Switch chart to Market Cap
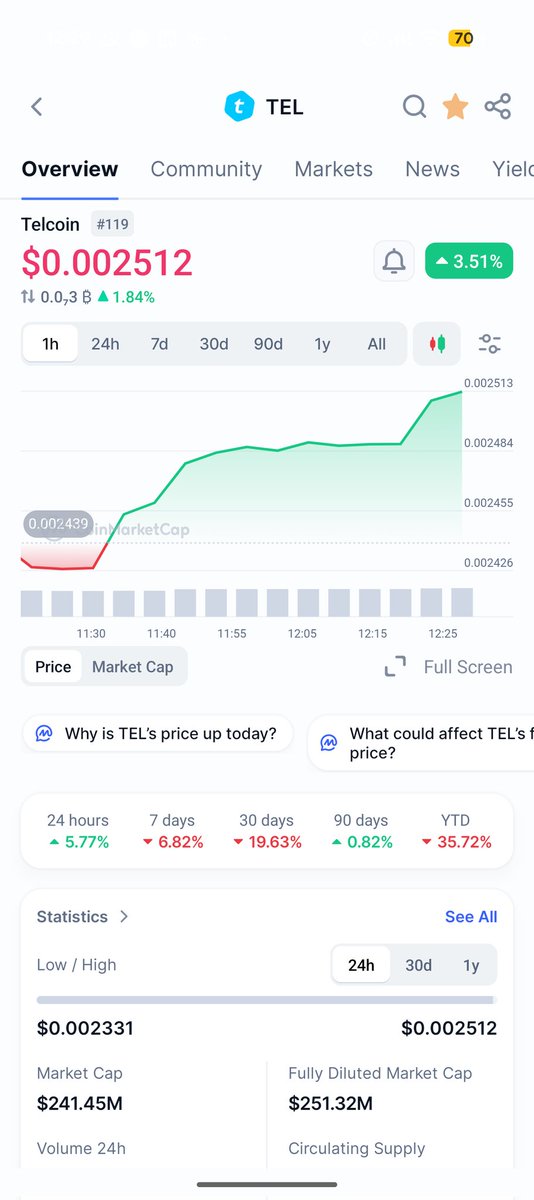534x1200 pixels. click(x=133, y=667)
